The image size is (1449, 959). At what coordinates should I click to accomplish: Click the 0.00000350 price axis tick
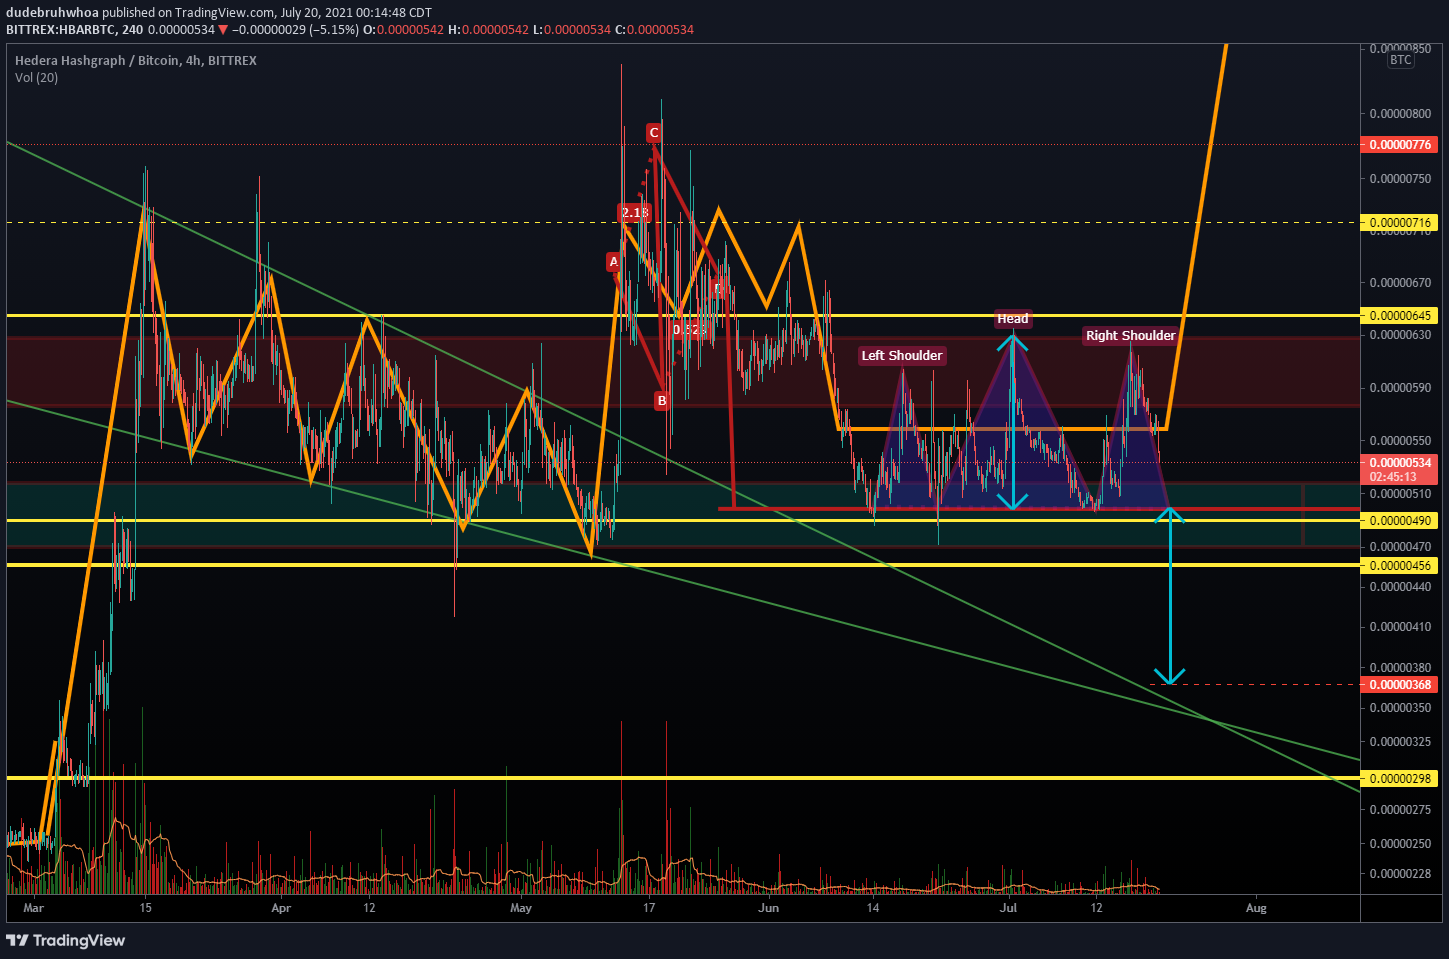(1400, 708)
